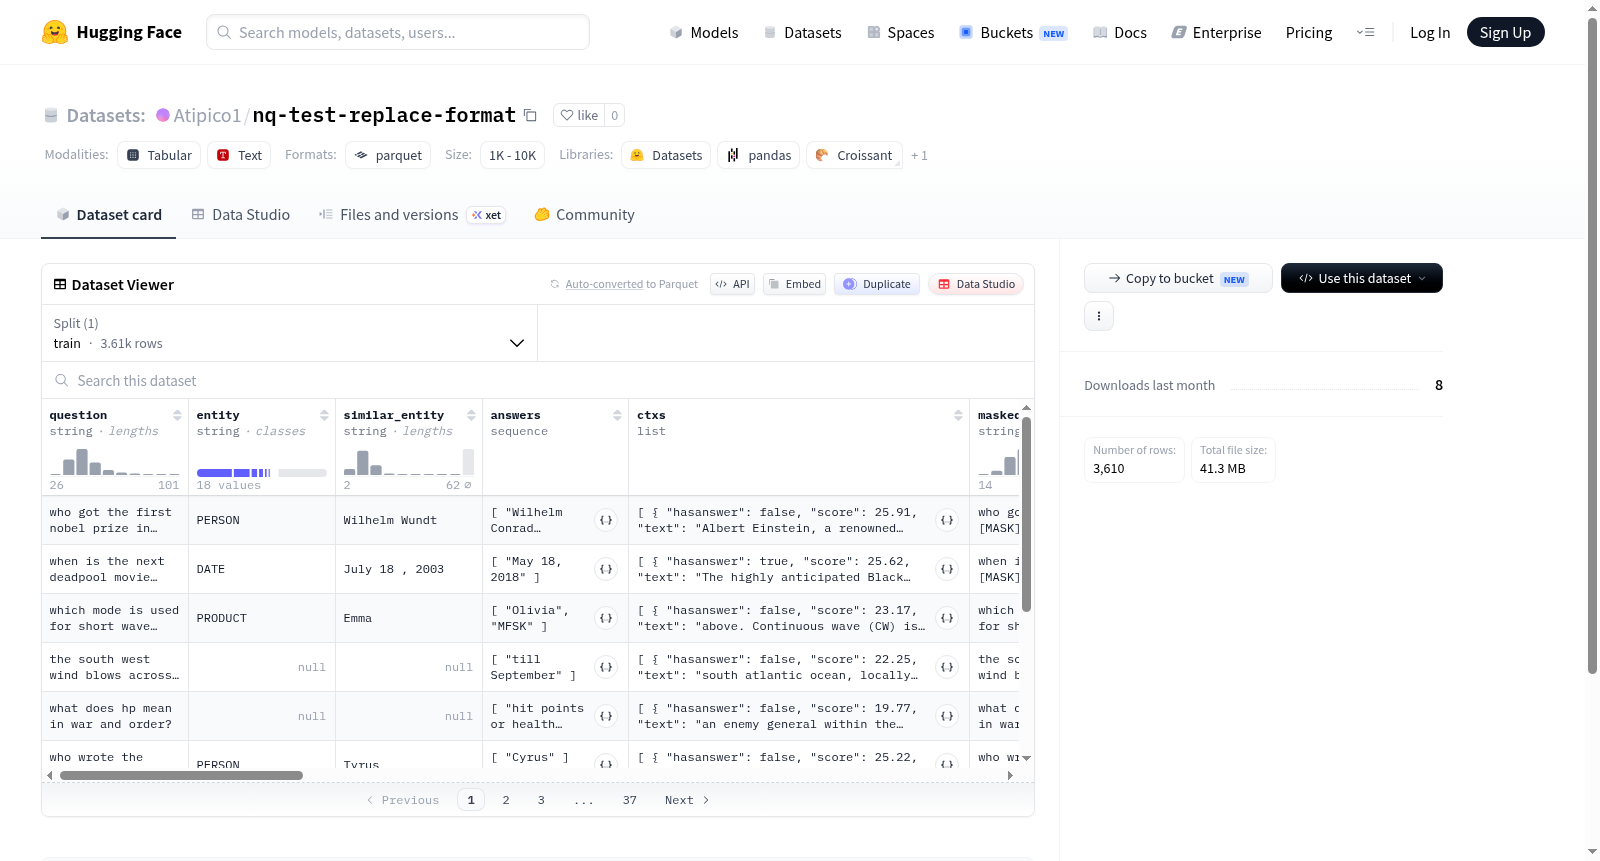Select the 1K - 10K size tag
This screenshot has width=1600, height=861.
pos(512,155)
